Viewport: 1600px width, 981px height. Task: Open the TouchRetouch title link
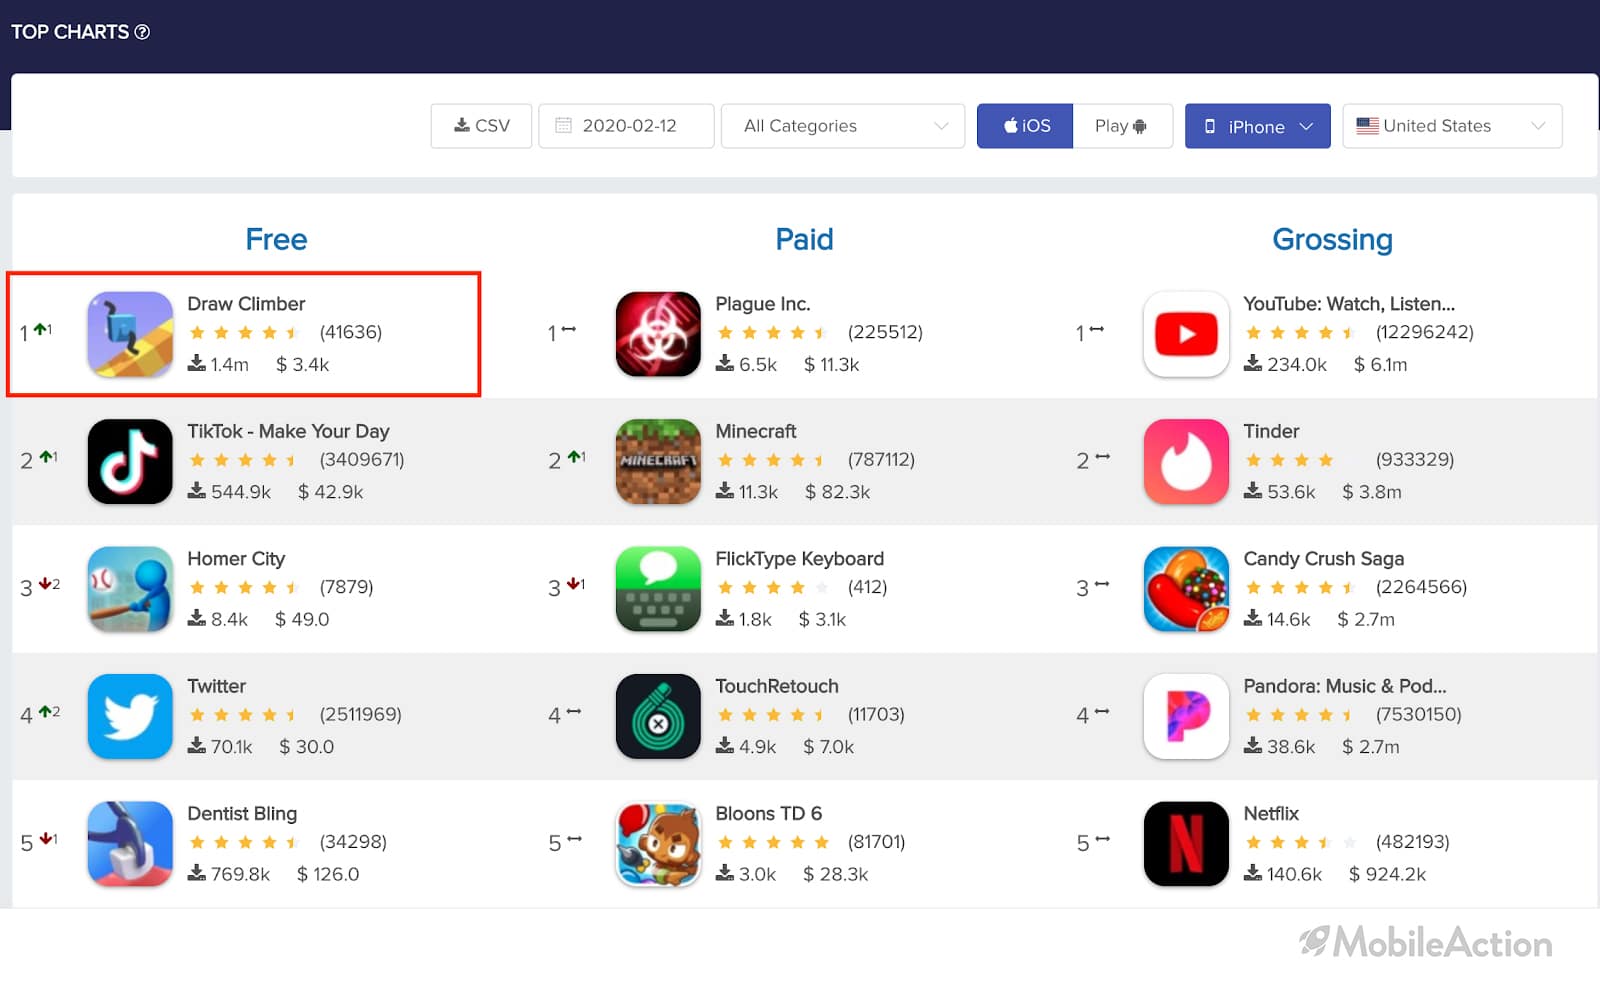pos(777,686)
